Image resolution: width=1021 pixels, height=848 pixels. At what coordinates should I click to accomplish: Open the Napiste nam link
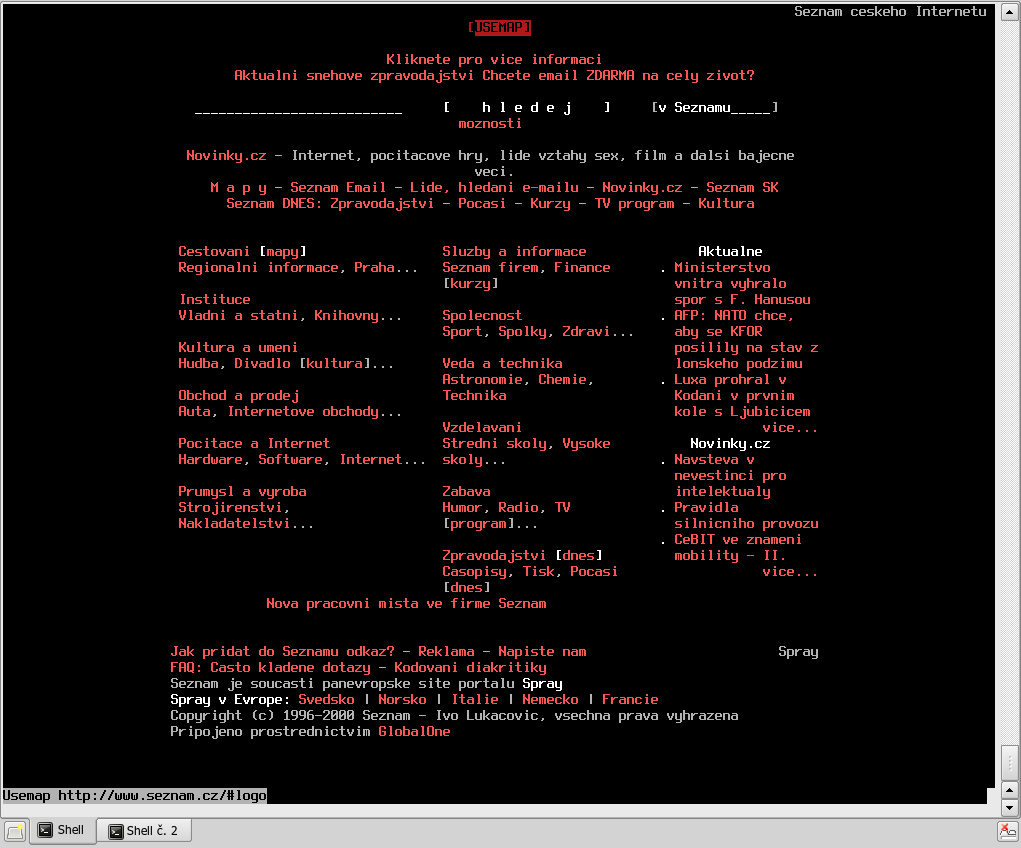pos(542,652)
